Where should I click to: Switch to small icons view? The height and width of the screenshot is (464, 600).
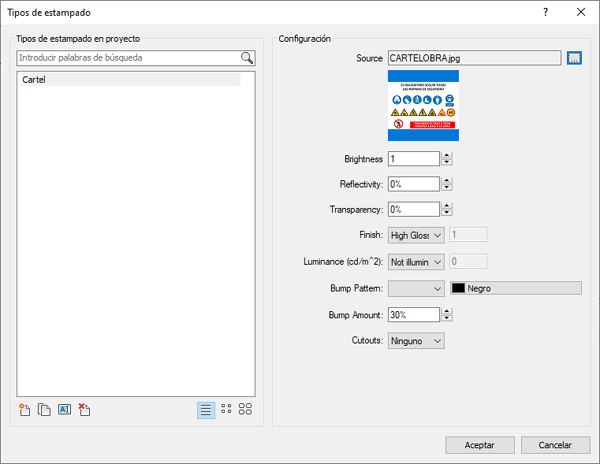tap(226, 409)
